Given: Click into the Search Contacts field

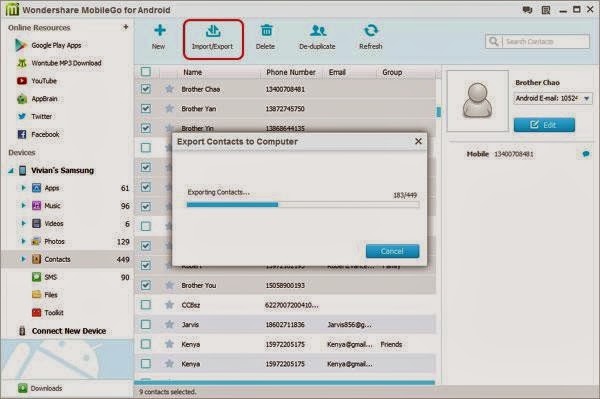Looking at the screenshot, I should point(545,41).
